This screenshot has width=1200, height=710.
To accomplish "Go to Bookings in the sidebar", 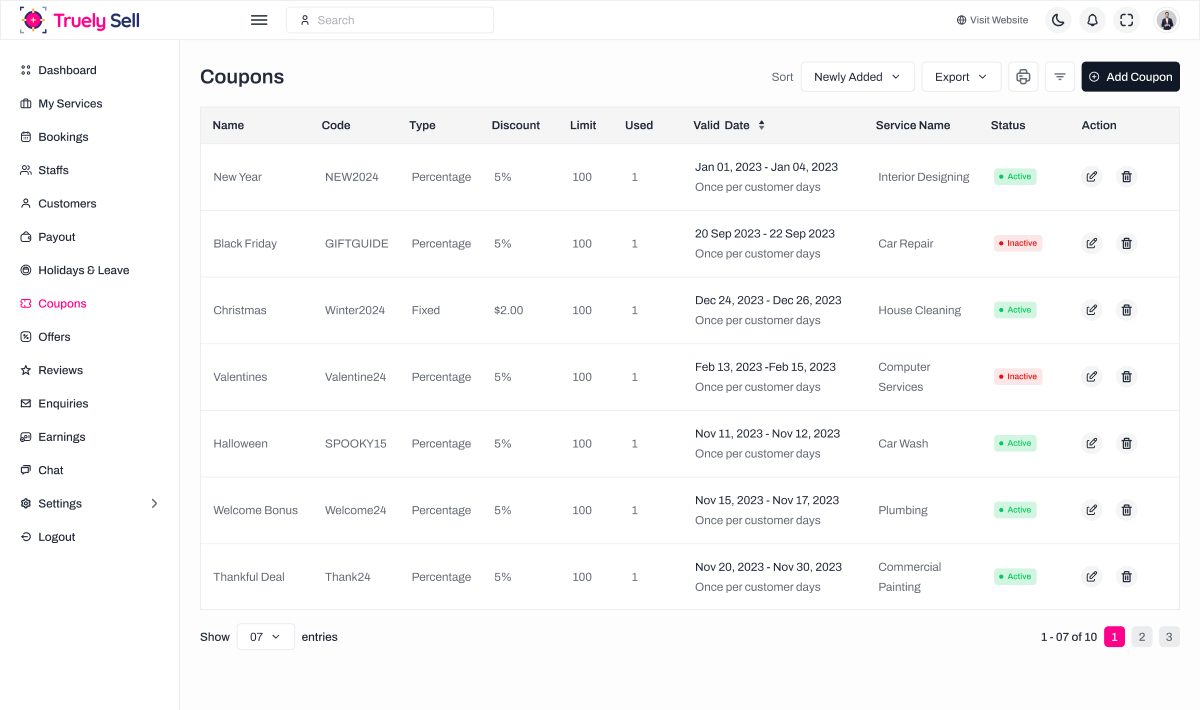I will [x=63, y=137].
